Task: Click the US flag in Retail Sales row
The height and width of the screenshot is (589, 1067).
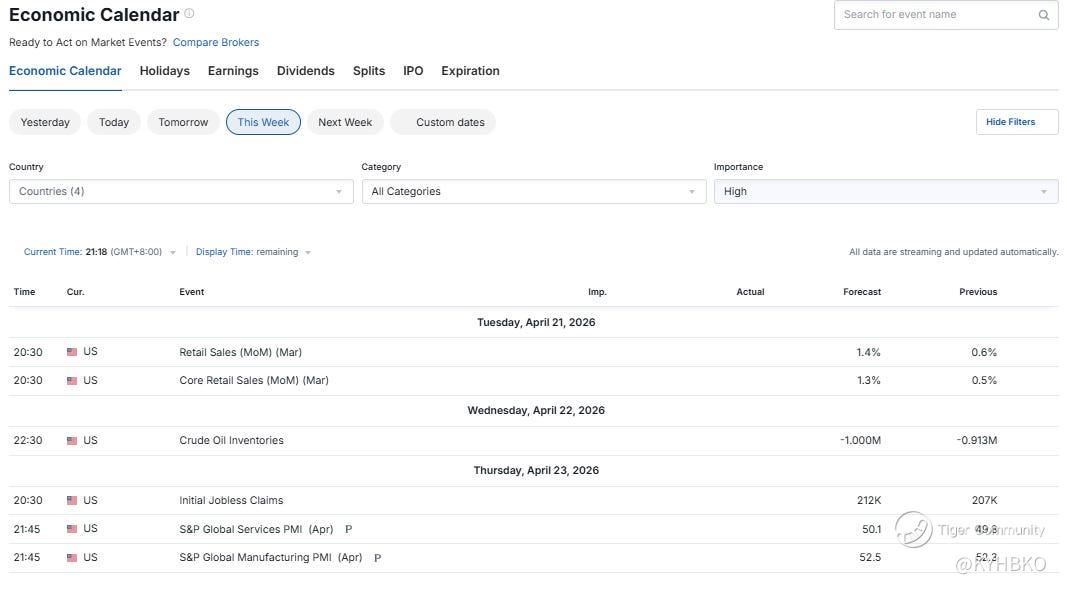Action: 72,352
